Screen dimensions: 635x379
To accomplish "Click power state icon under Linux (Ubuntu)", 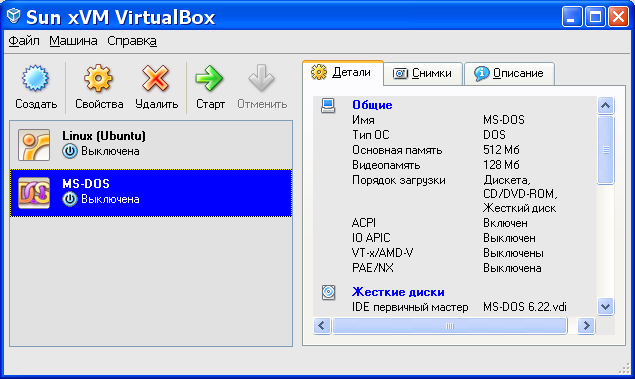I will (x=70, y=151).
